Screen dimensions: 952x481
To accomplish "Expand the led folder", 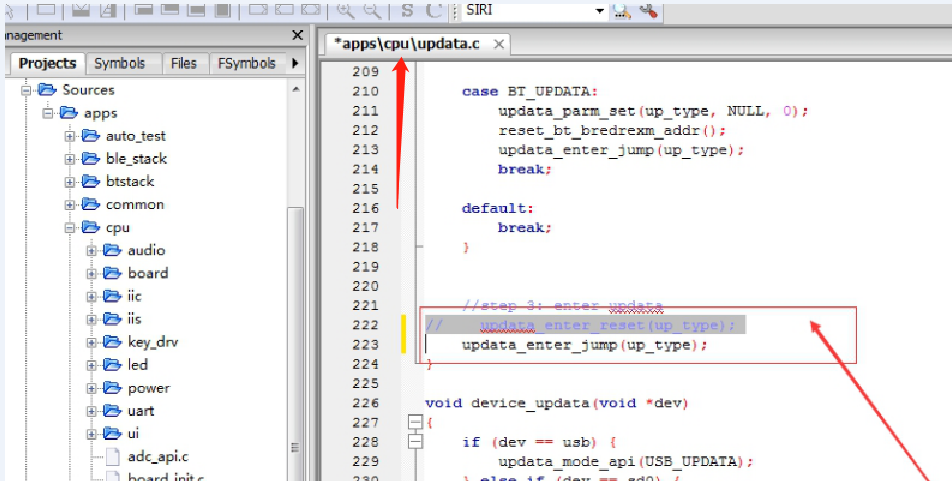I will click(x=91, y=365).
